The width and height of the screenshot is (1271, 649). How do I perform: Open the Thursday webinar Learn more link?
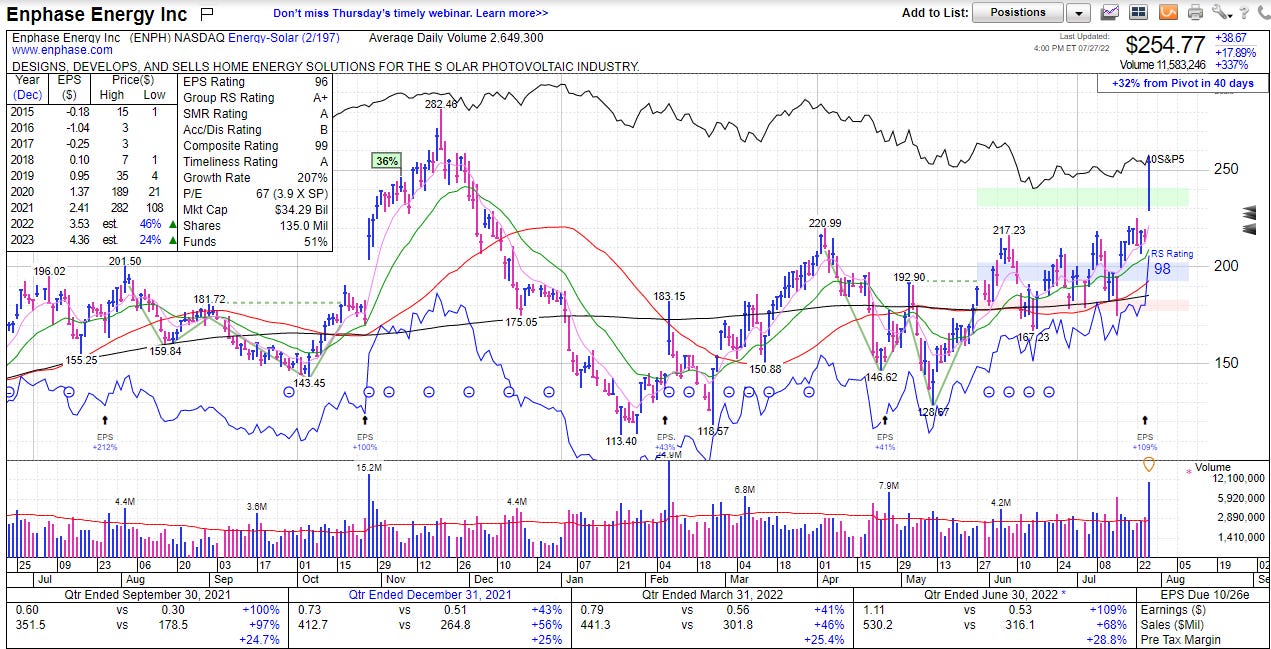(x=411, y=13)
